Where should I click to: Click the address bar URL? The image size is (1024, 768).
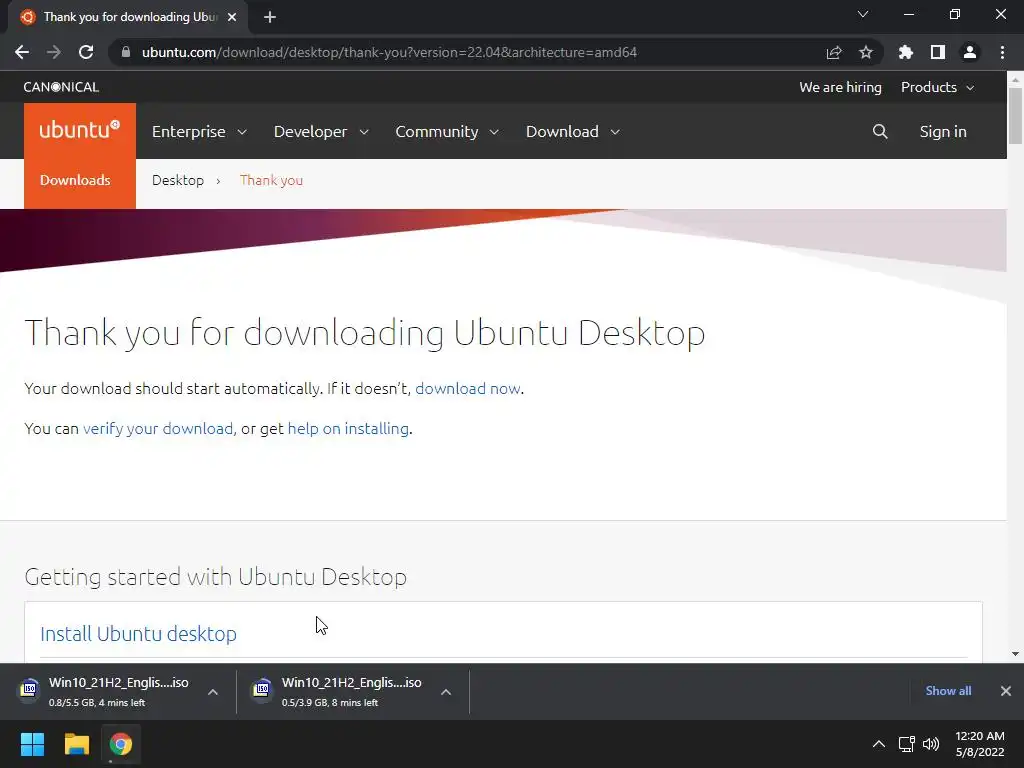(389, 52)
